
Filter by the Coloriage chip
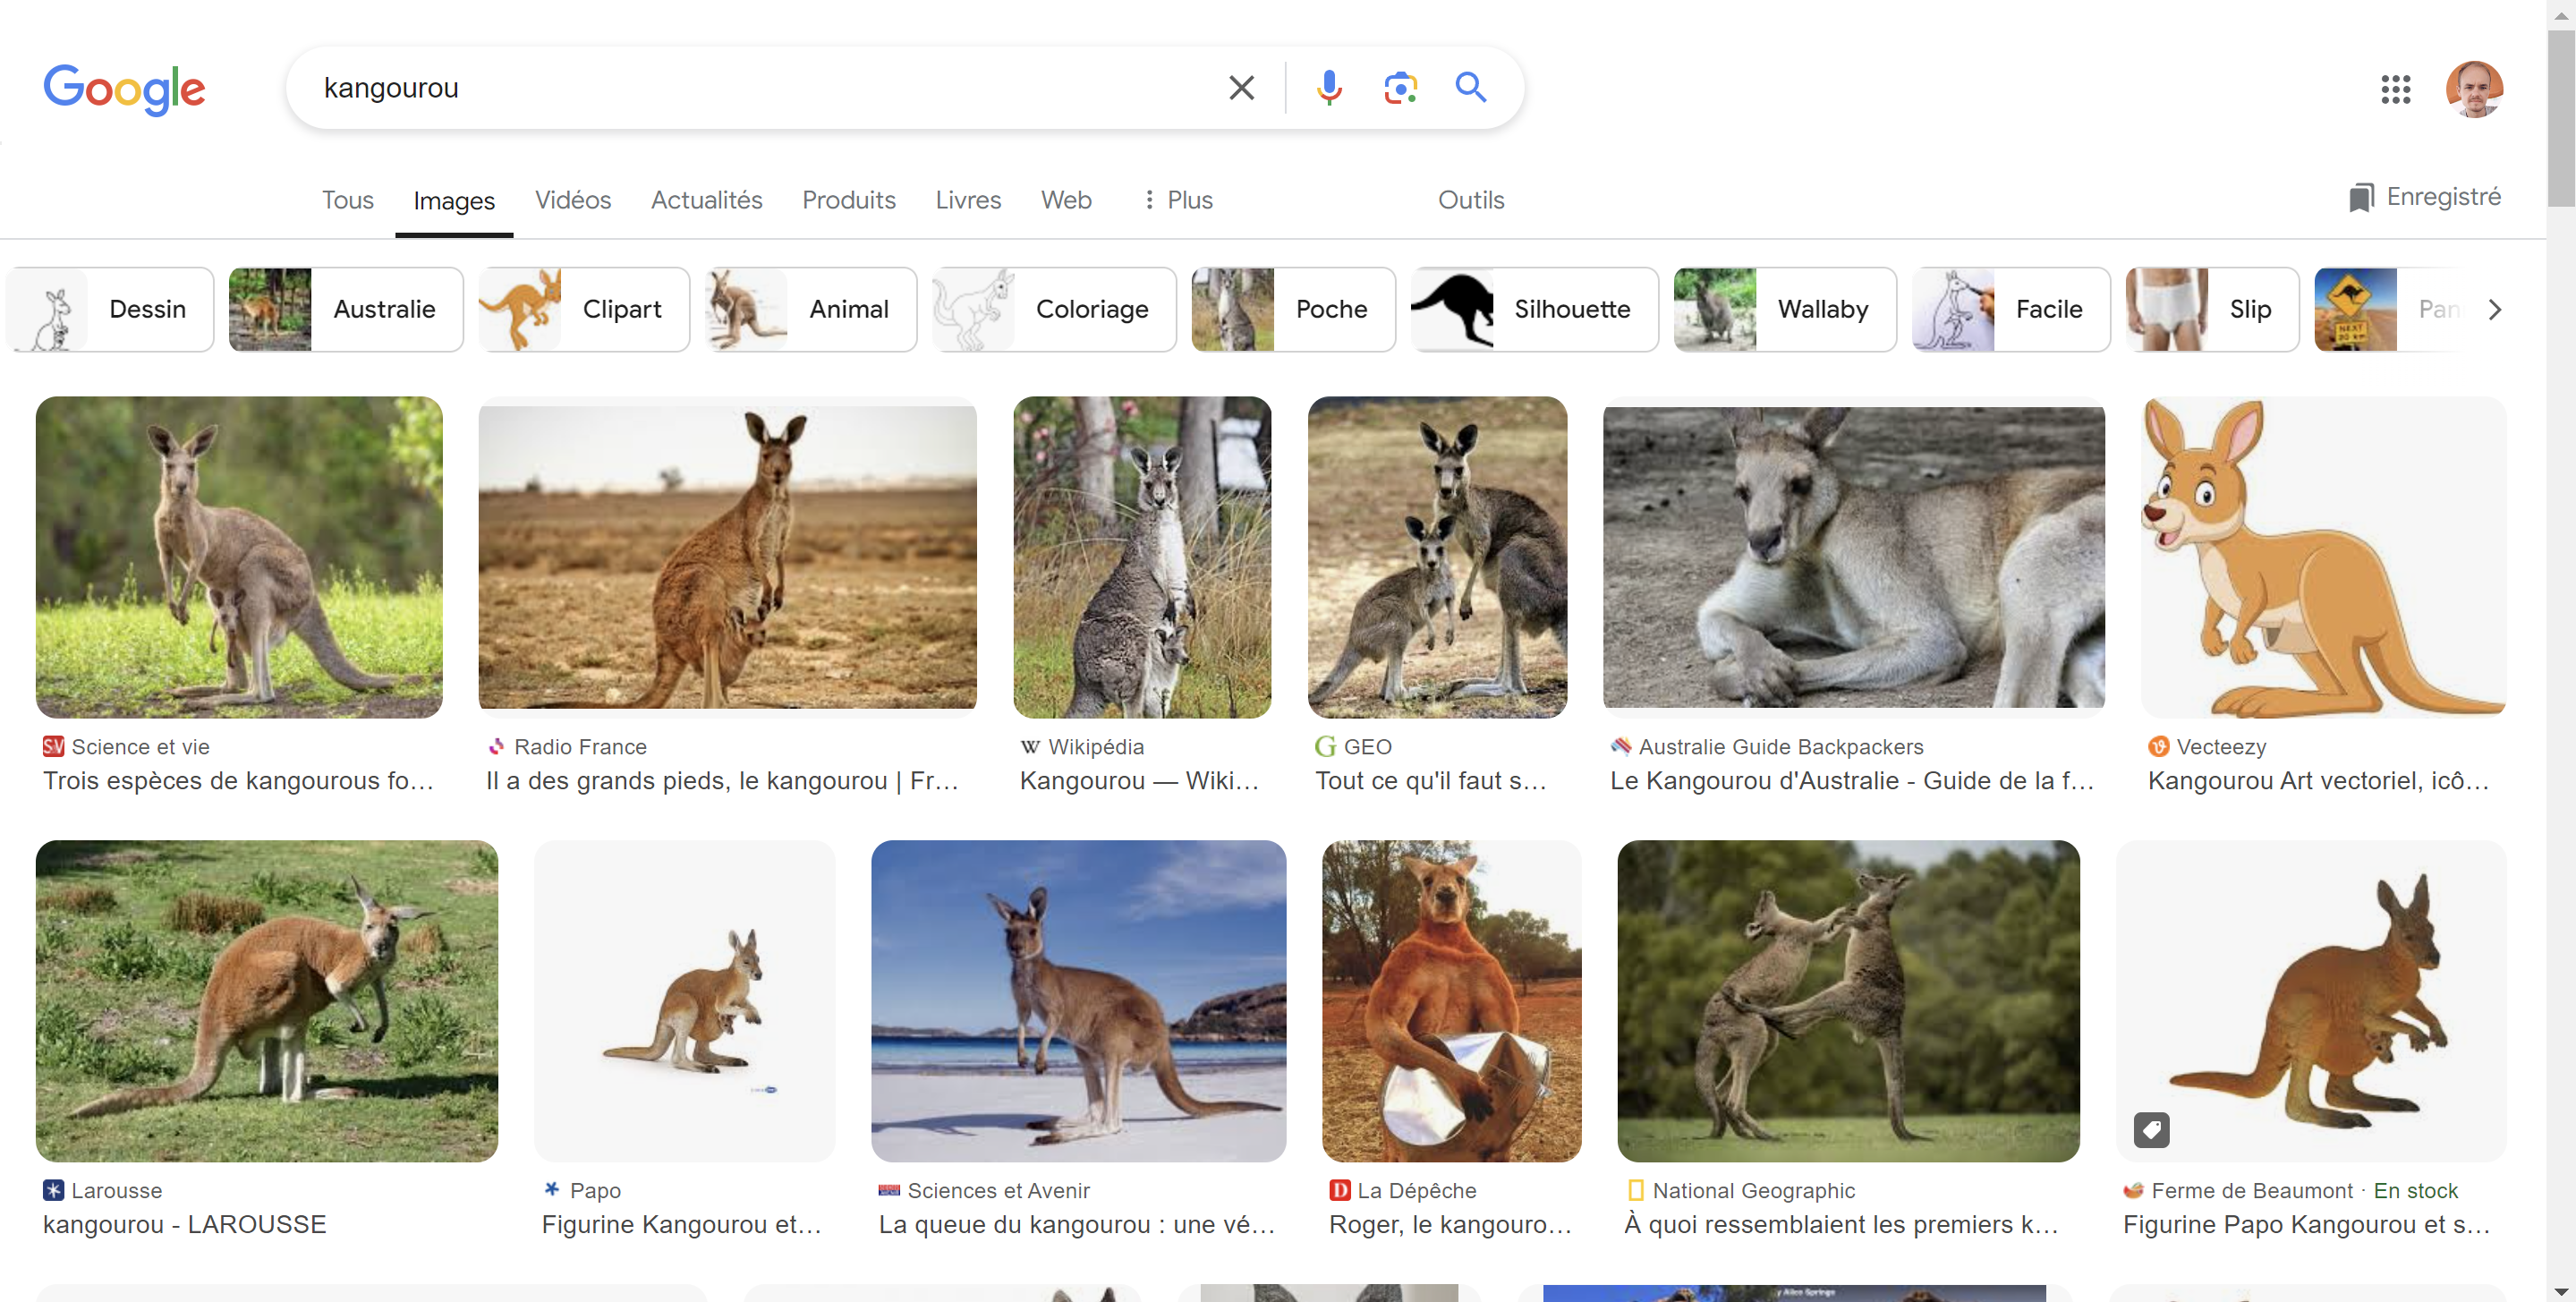[1054, 309]
